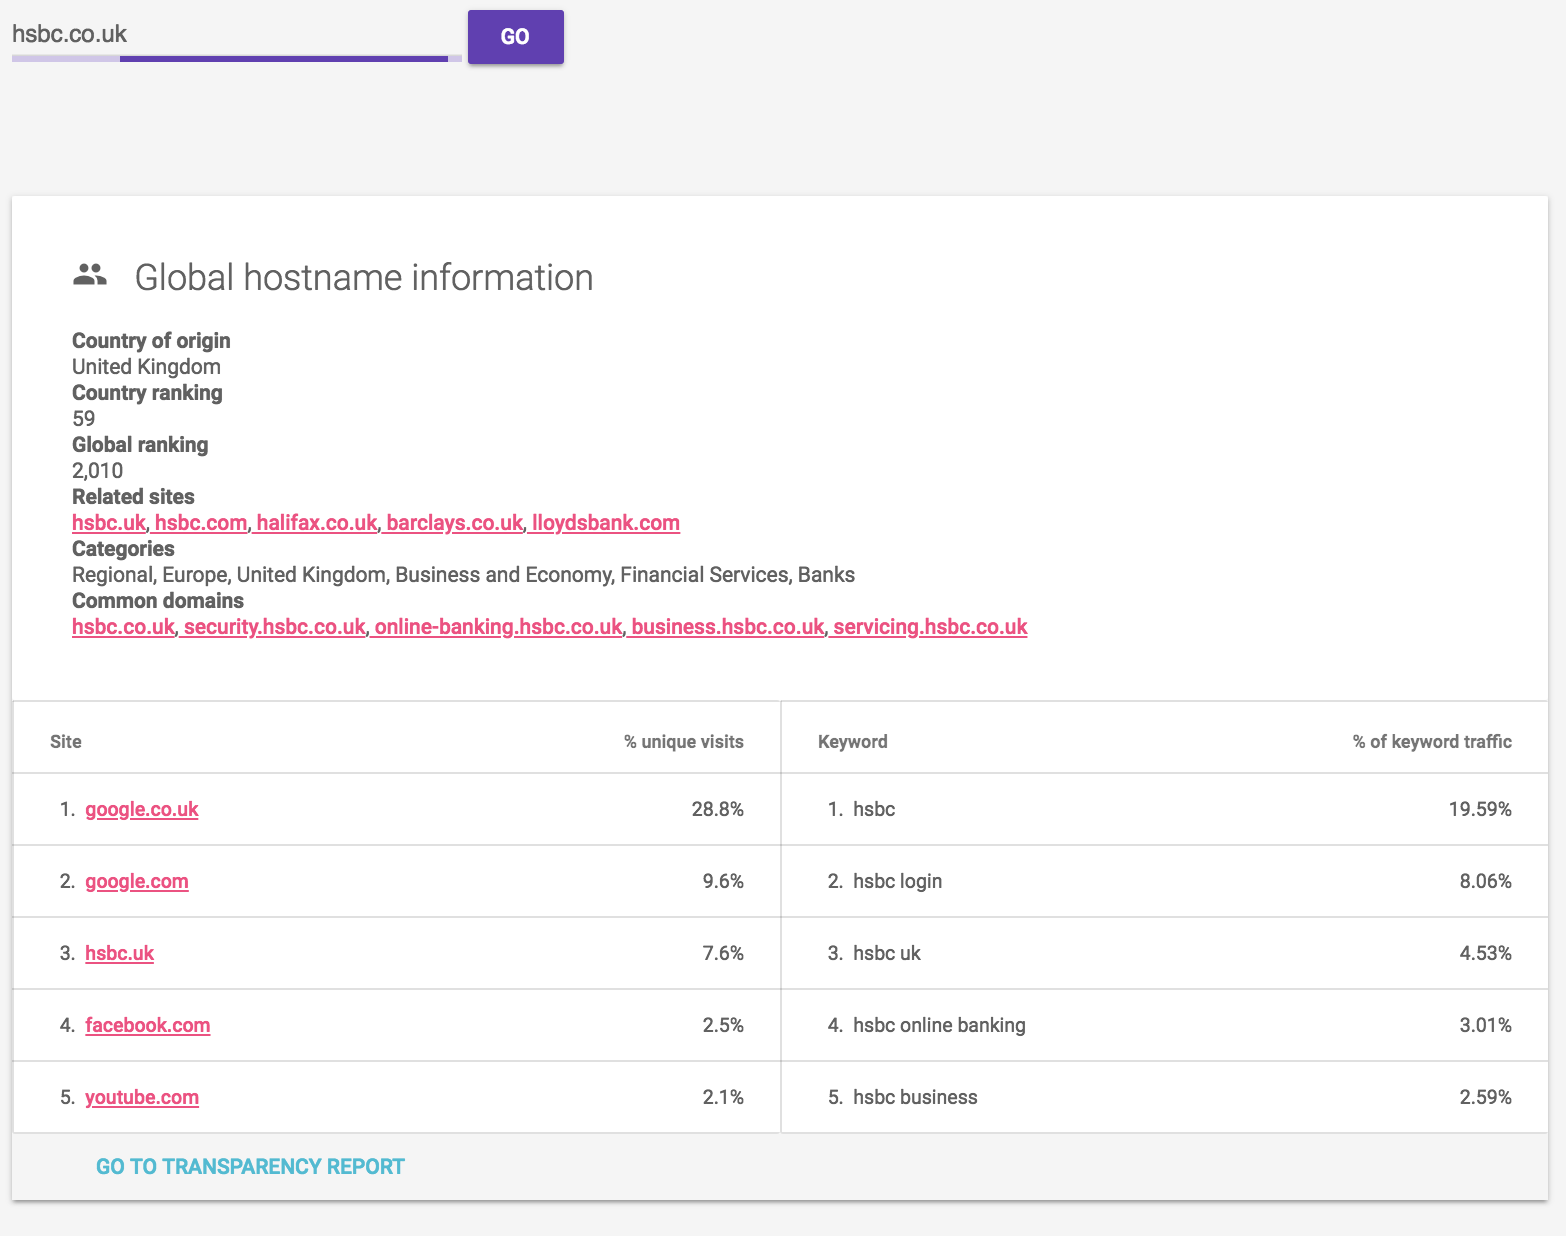Click the Global ranking label
1566x1236 pixels.
(x=140, y=445)
